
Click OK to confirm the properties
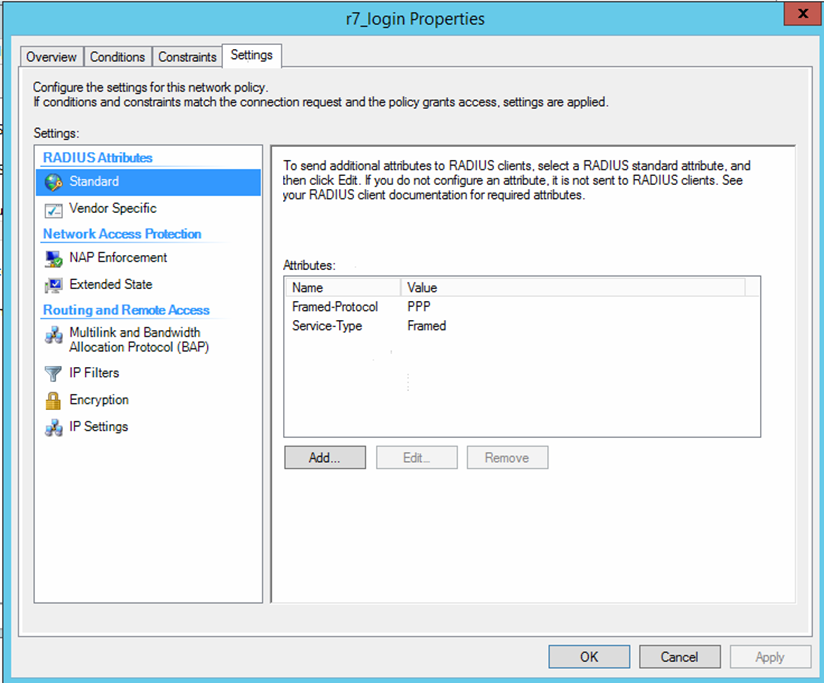point(590,657)
